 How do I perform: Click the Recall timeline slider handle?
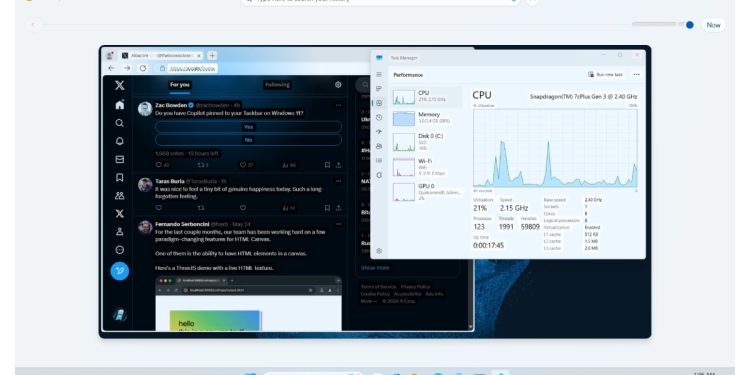(x=689, y=25)
